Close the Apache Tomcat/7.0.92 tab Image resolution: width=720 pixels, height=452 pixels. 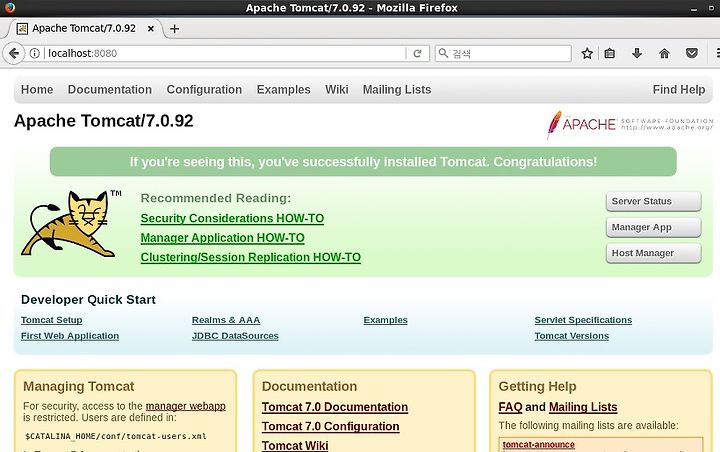[151, 28]
